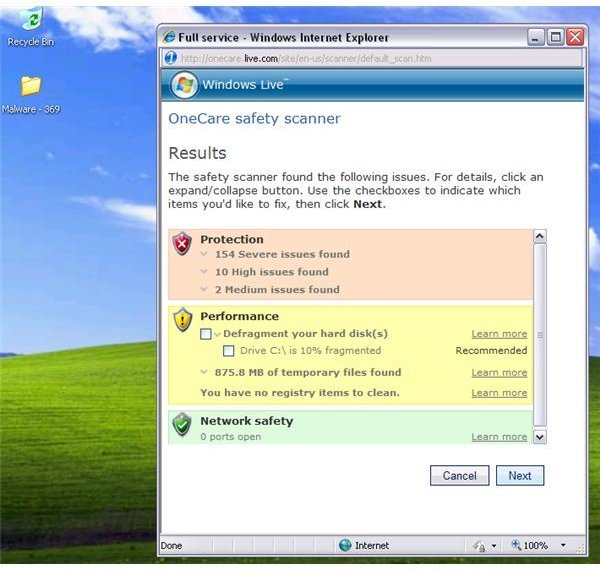Click the Results heading
Image resolution: width=600 pixels, height=577 pixels.
197,153
